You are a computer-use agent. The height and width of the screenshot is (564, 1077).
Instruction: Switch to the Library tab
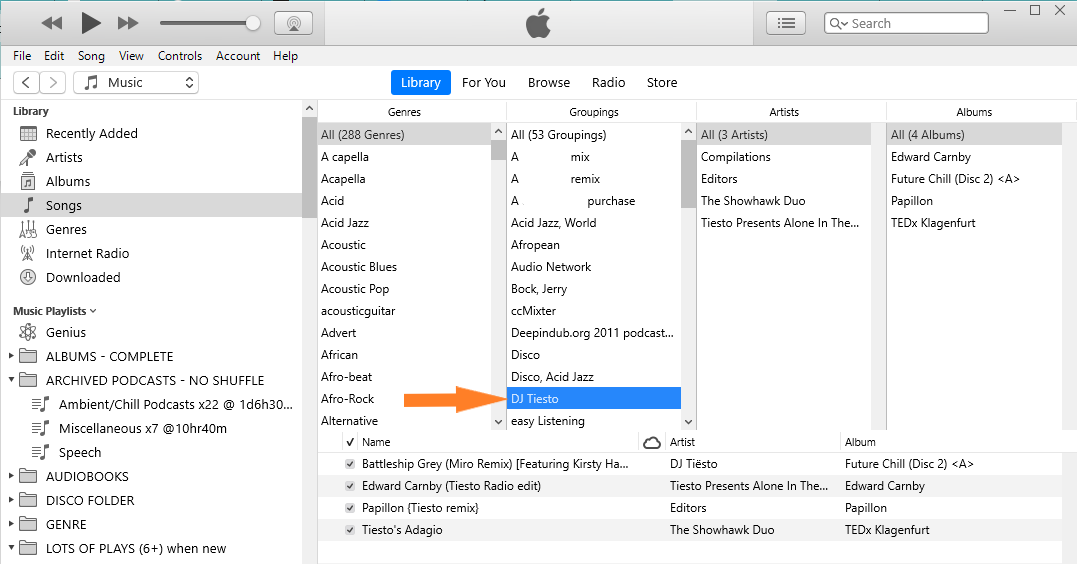(421, 82)
